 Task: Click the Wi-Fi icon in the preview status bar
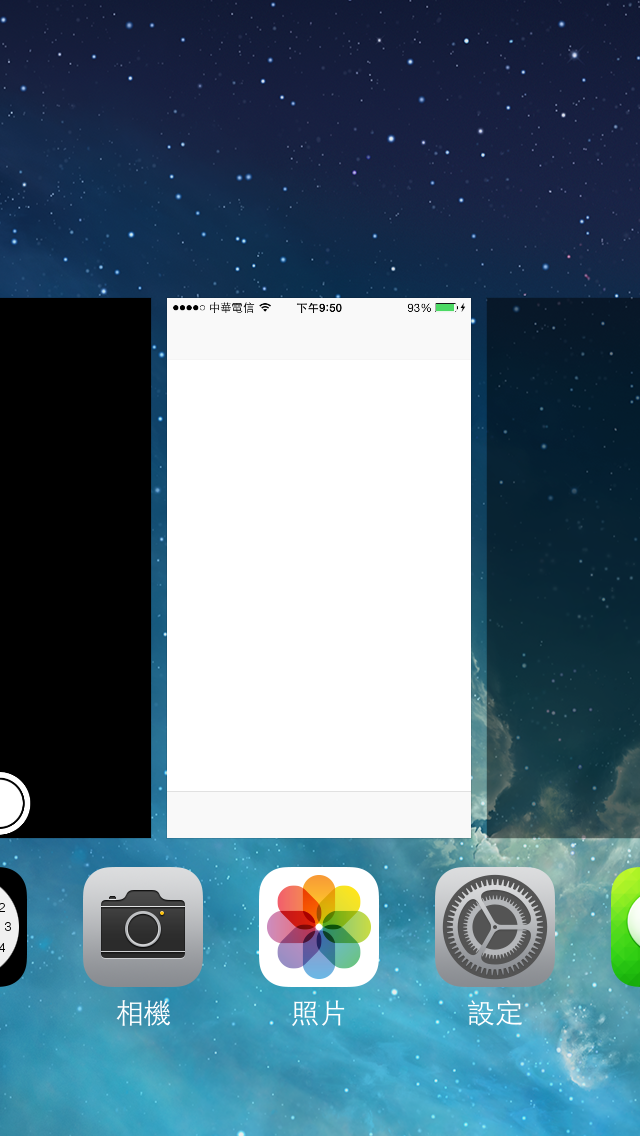(x=265, y=308)
